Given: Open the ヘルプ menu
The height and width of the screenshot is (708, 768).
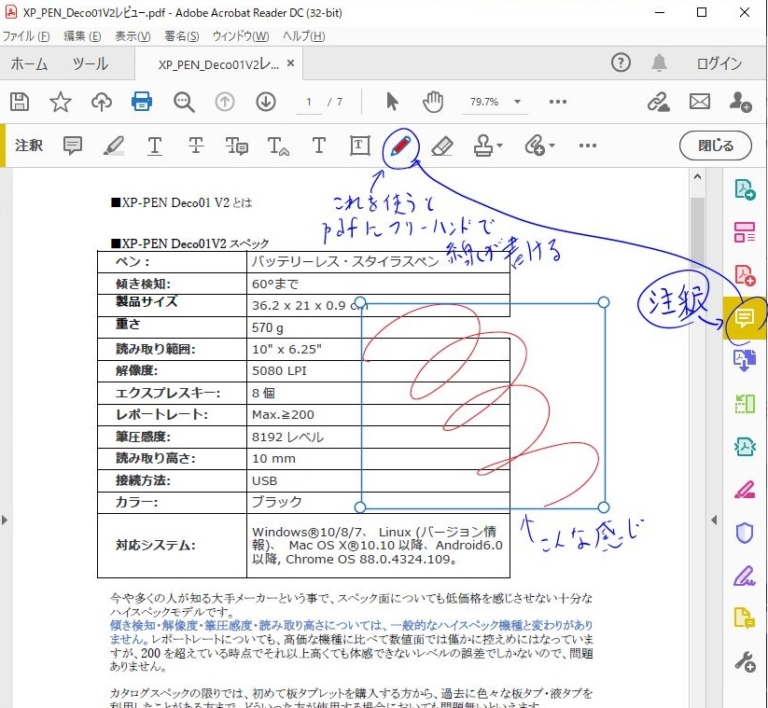Looking at the screenshot, I should tap(304, 36).
